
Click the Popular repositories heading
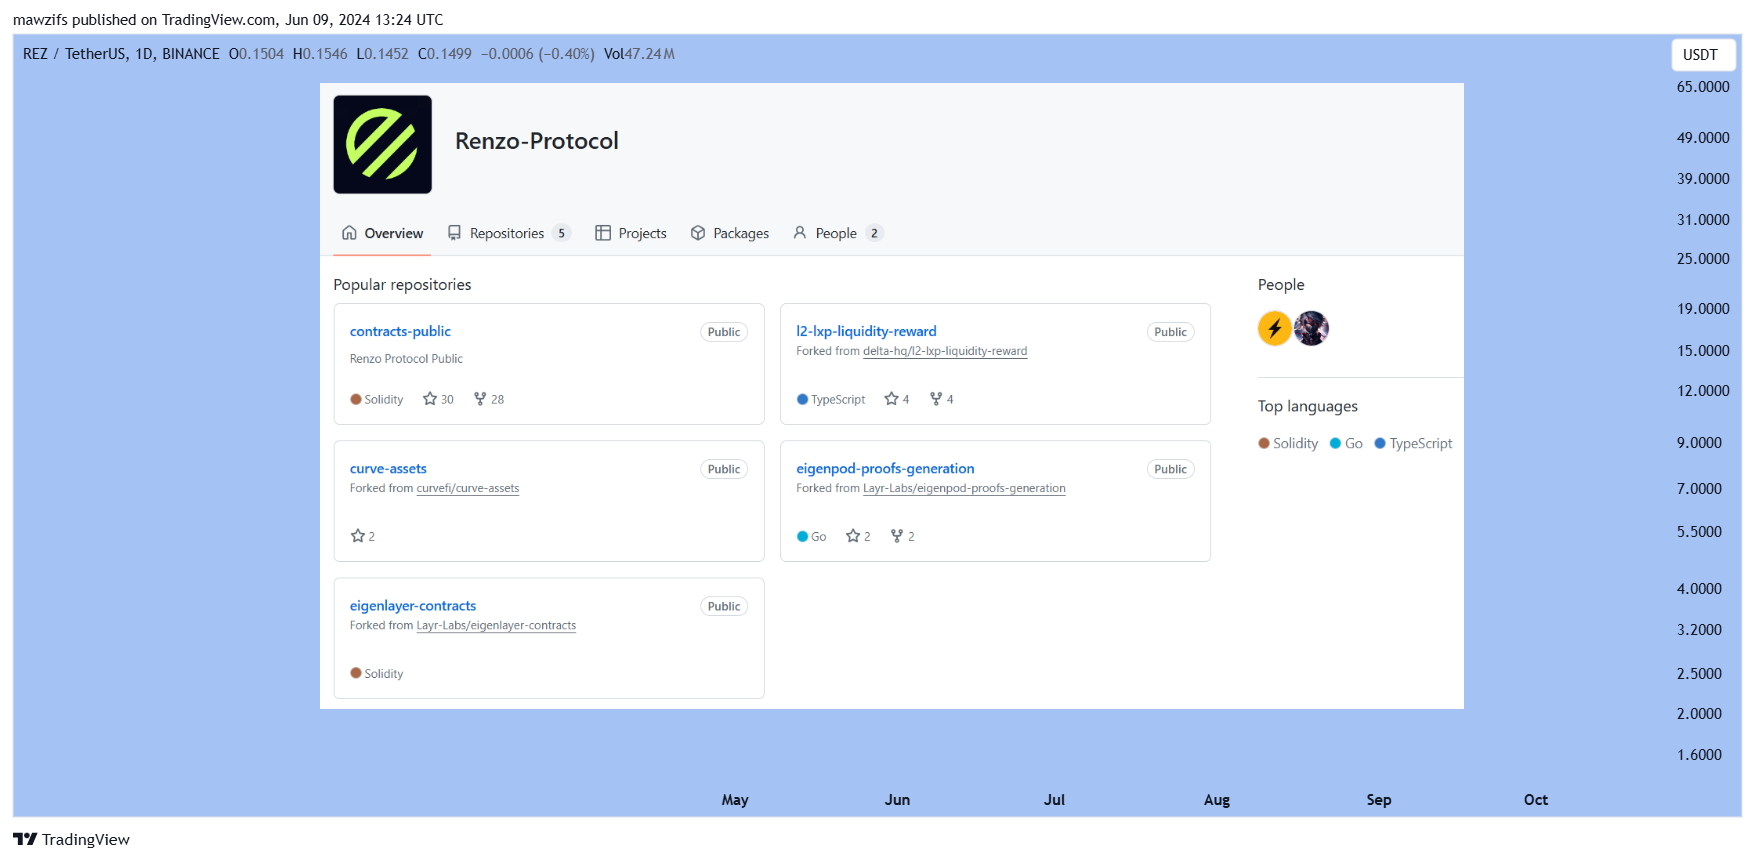point(402,285)
